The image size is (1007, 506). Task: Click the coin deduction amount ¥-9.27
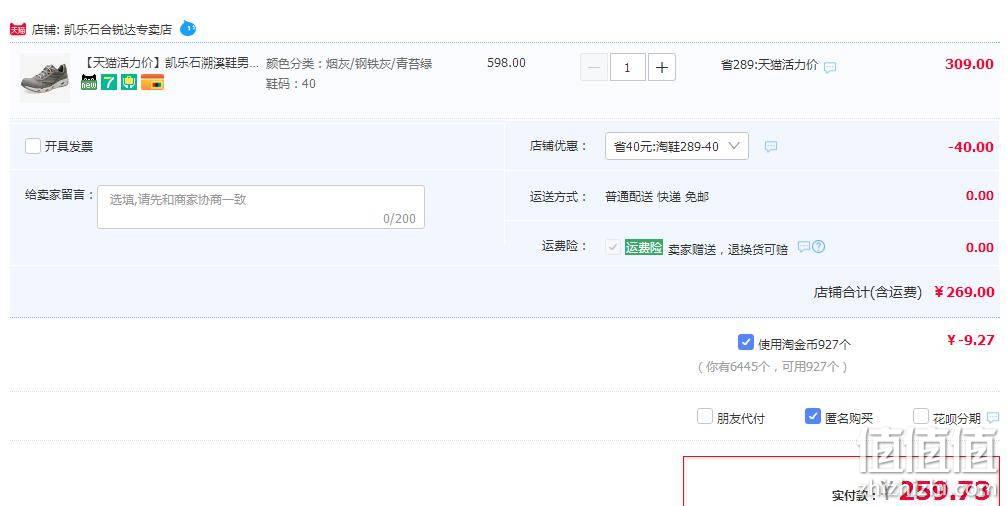970,340
